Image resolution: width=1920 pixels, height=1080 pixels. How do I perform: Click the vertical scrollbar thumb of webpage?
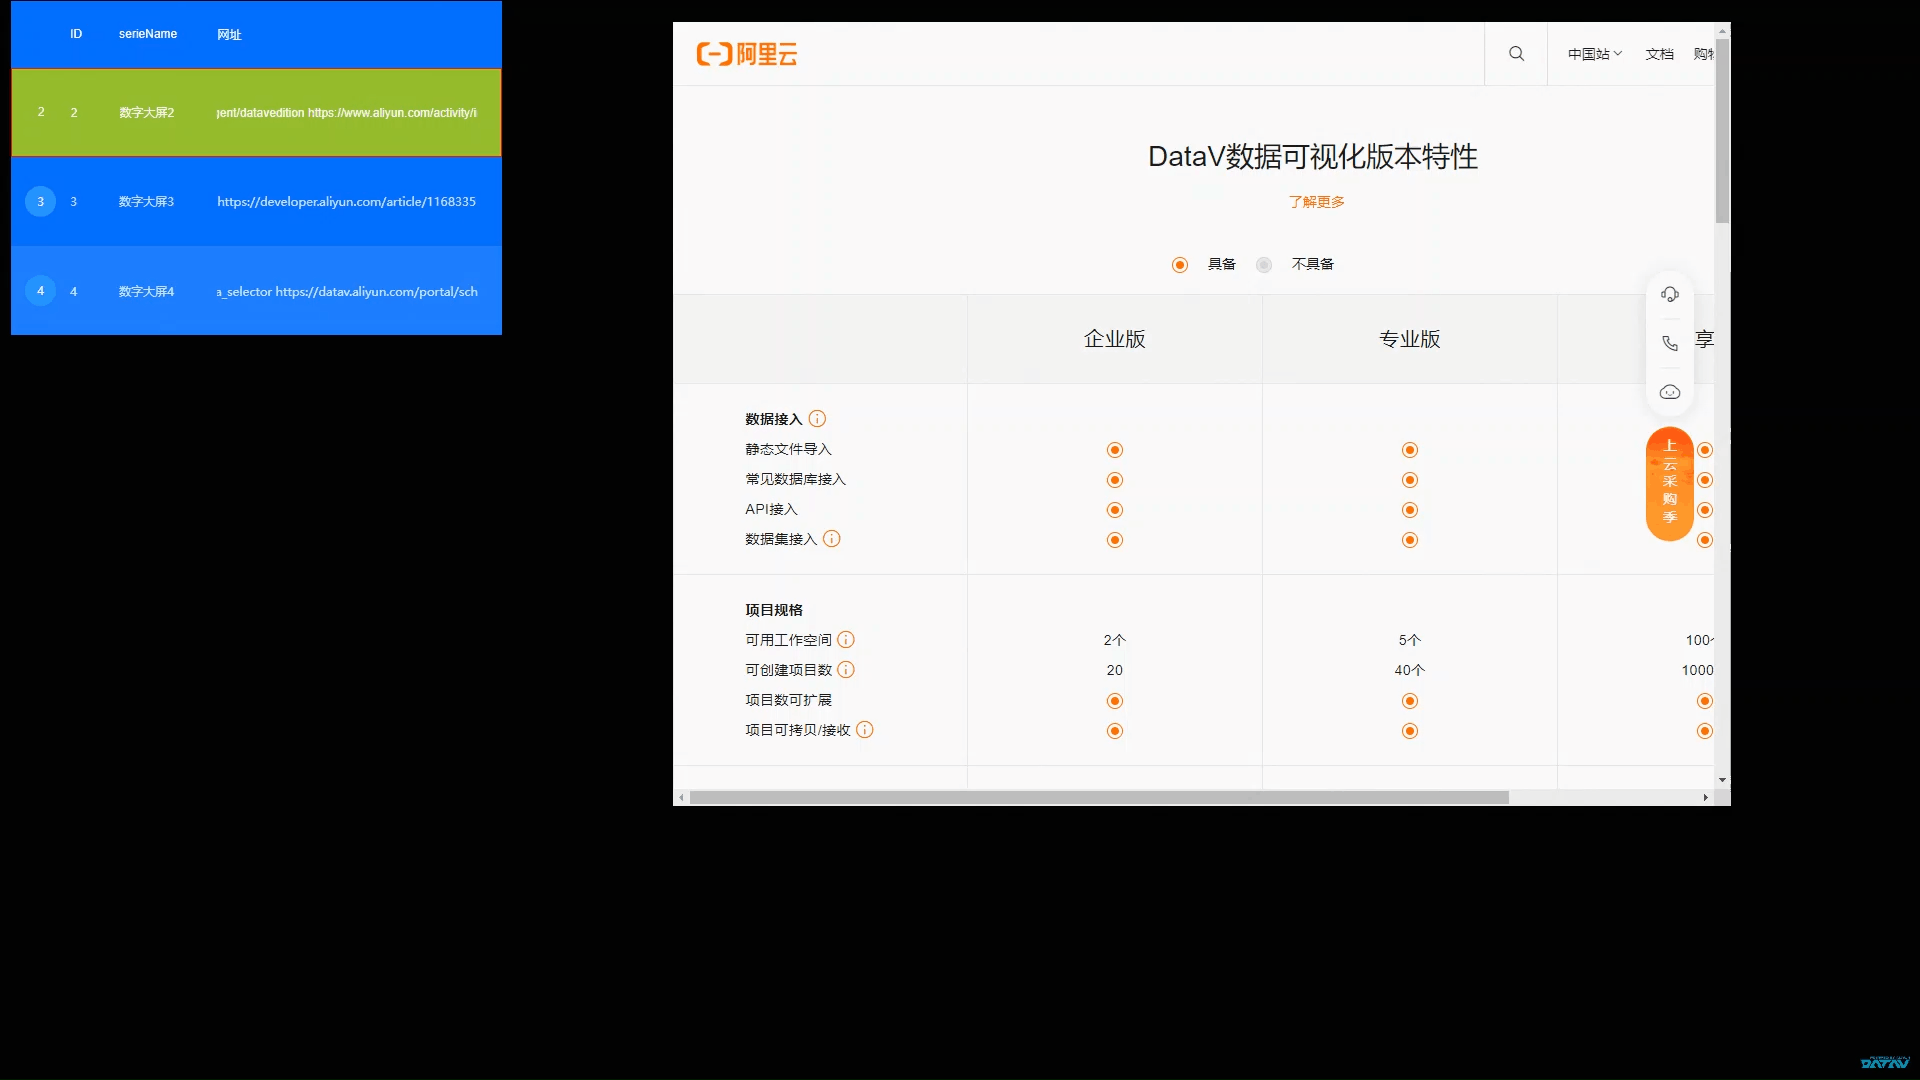(x=1722, y=130)
